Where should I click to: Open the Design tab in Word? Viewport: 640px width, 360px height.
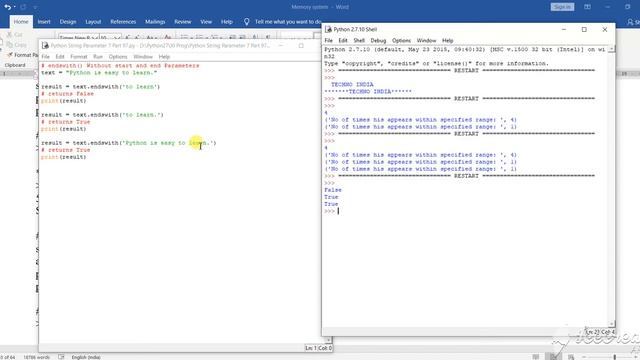(x=68, y=22)
